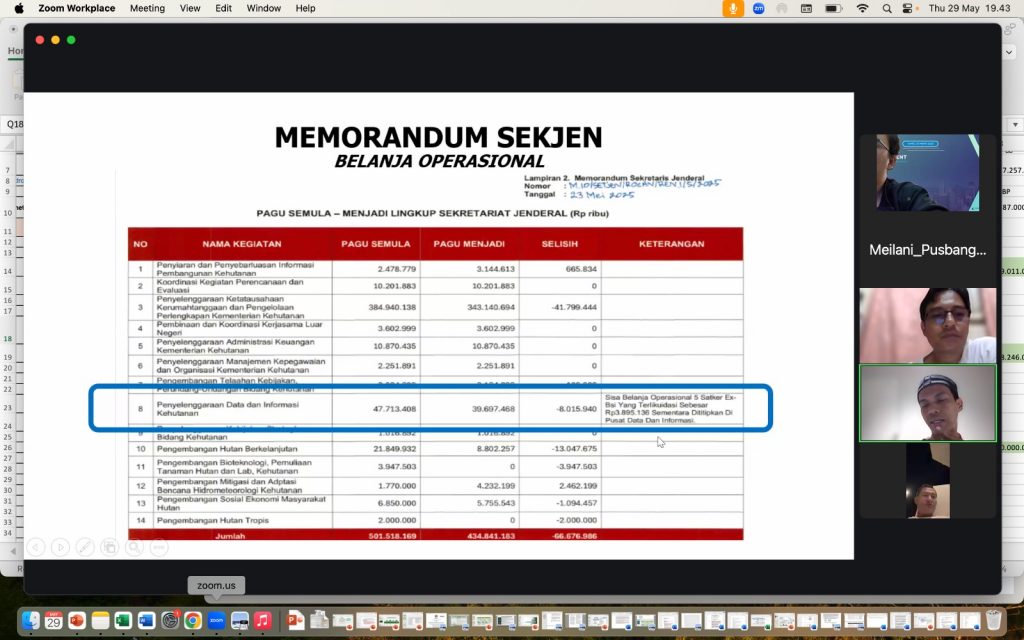Select the pen annotation tool in slideshow
Image resolution: width=1024 pixels, height=640 pixels.
(85, 547)
